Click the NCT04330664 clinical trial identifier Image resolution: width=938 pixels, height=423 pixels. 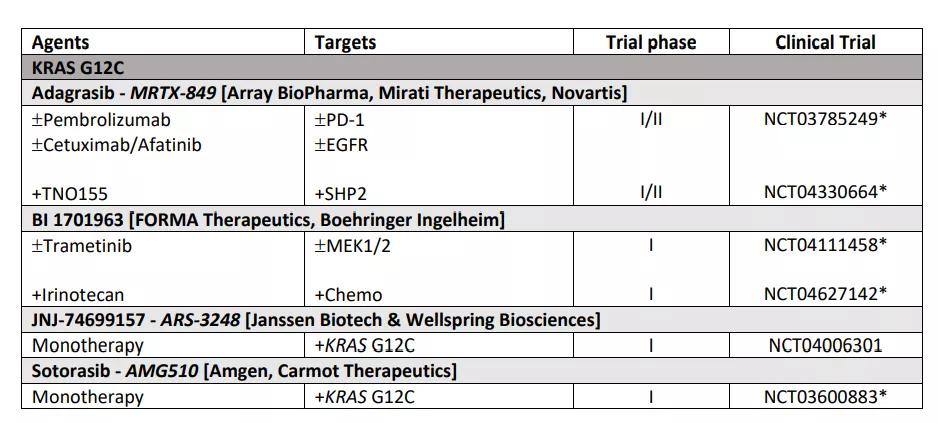(x=825, y=193)
